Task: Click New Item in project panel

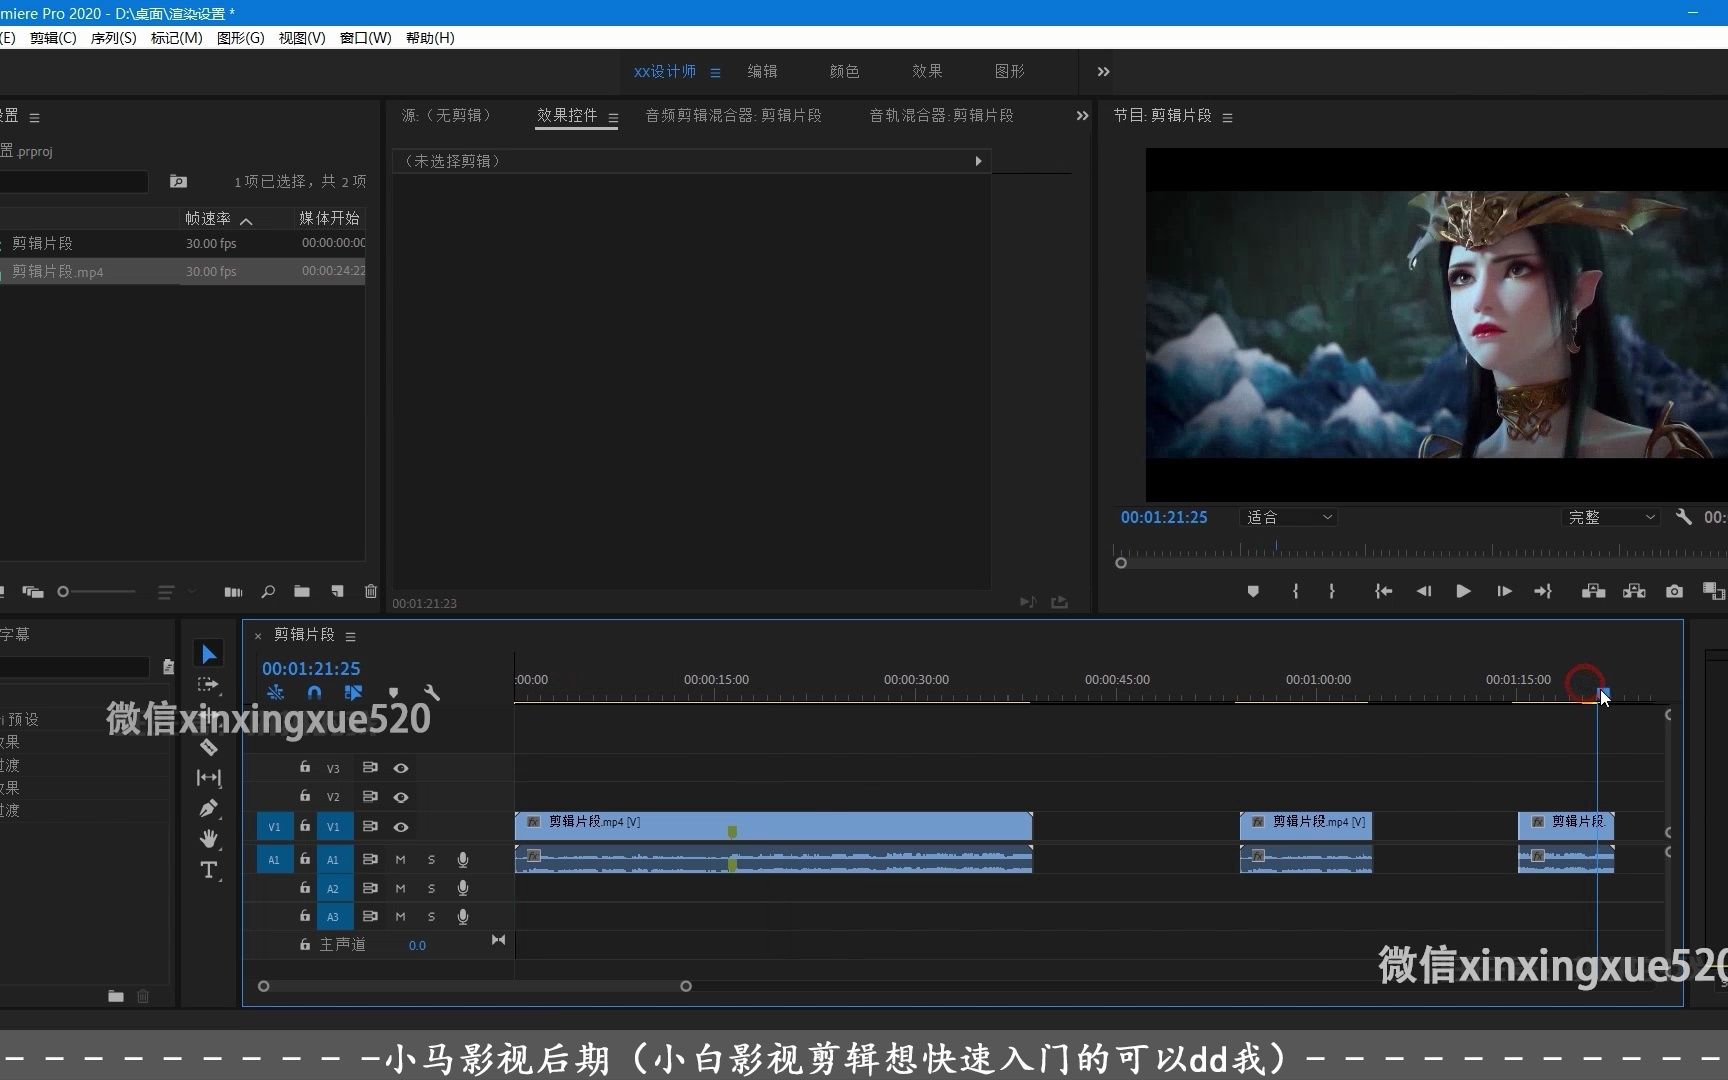Action: point(337,591)
